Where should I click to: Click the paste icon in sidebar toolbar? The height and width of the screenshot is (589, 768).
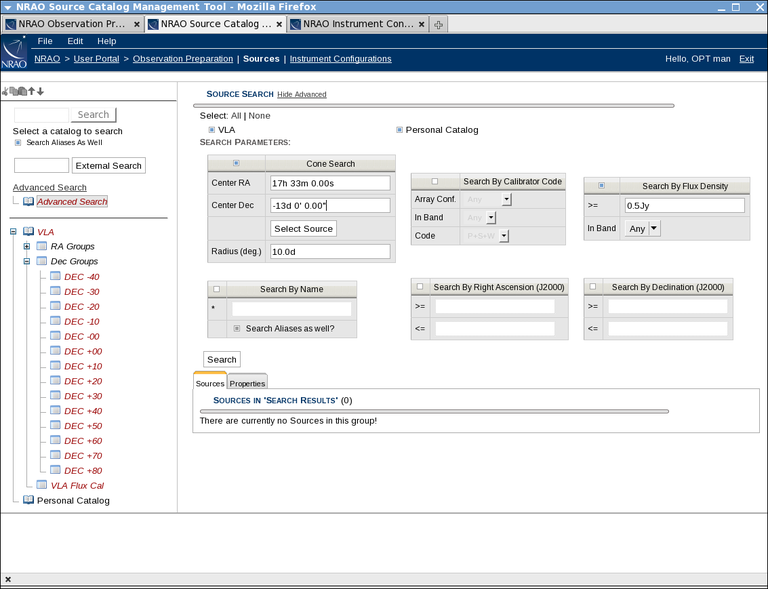point(21,92)
